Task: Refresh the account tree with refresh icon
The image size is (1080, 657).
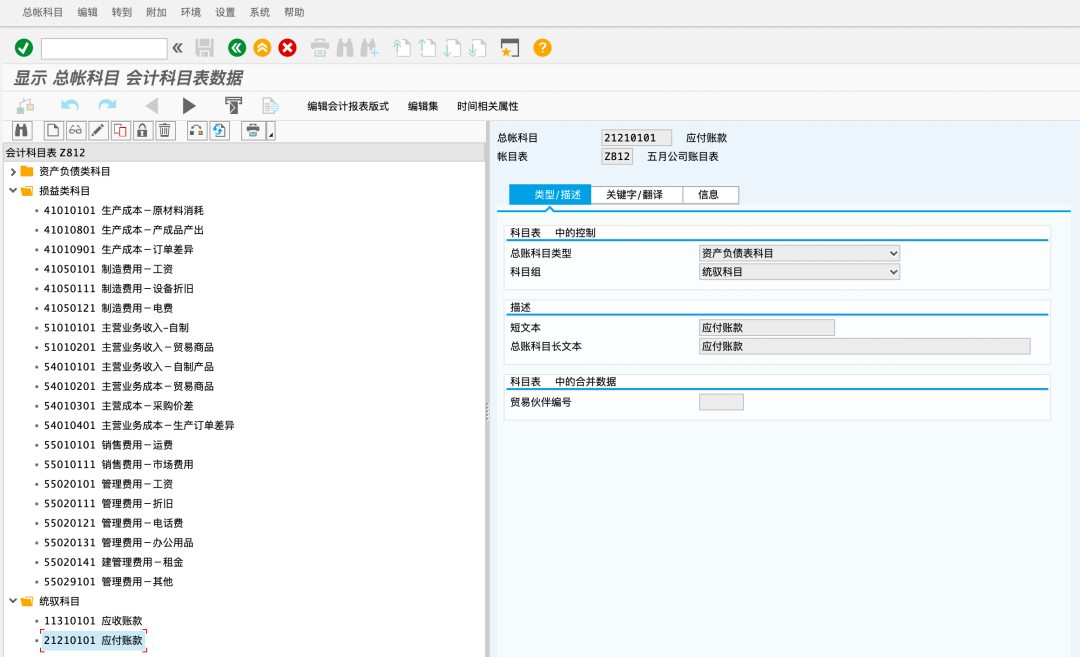Action: (219, 130)
